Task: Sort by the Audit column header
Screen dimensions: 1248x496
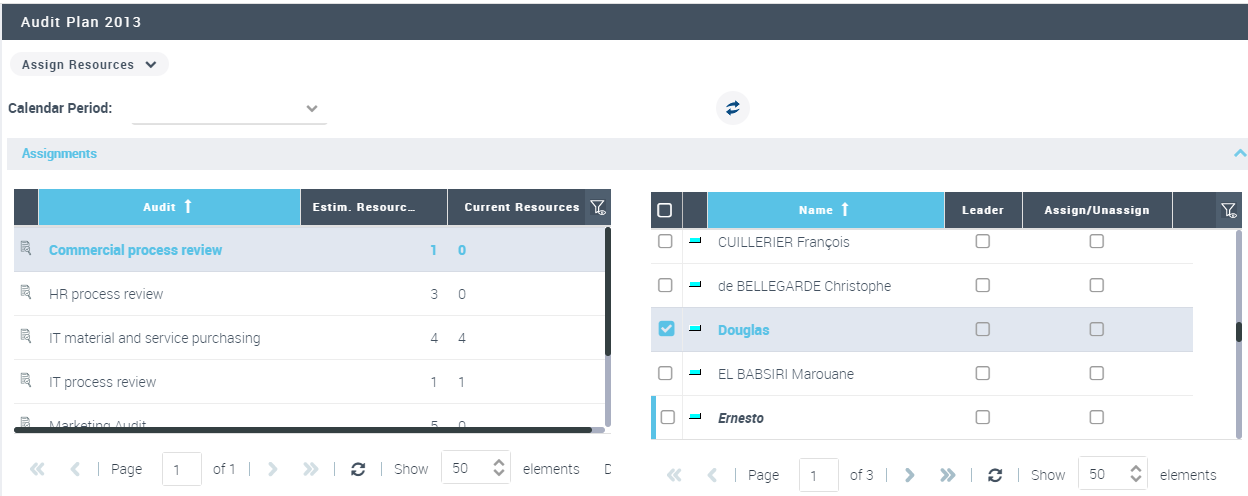Action: 168,207
